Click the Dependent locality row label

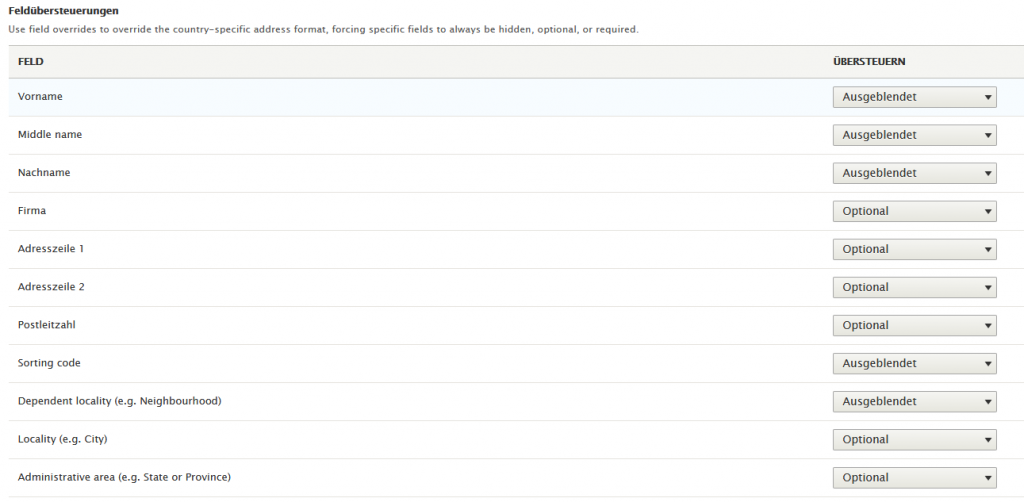(x=119, y=401)
